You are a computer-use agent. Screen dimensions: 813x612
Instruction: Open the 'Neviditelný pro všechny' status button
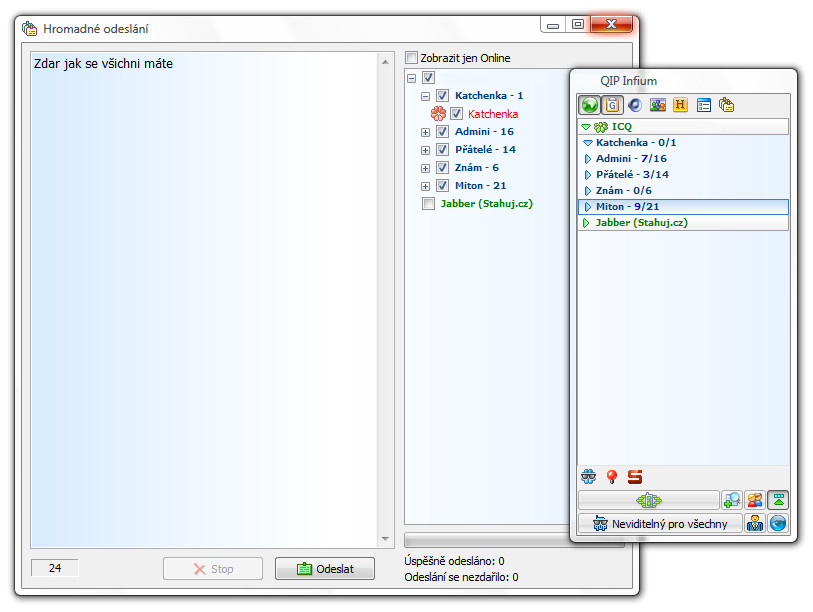coord(661,523)
